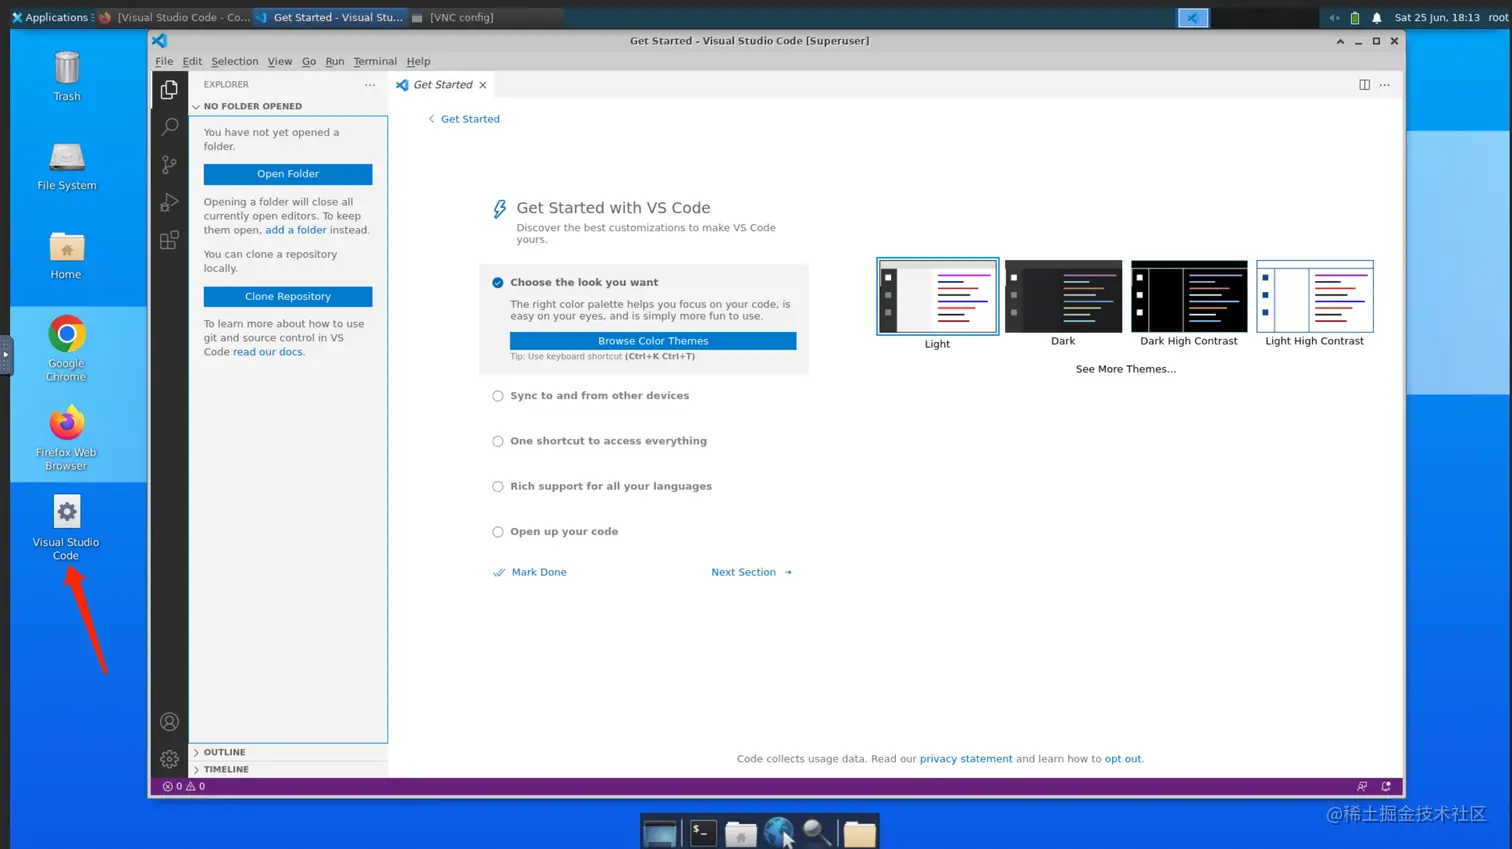Open the File menu
The height and width of the screenshot is (849, 1512).
point(164,62)
